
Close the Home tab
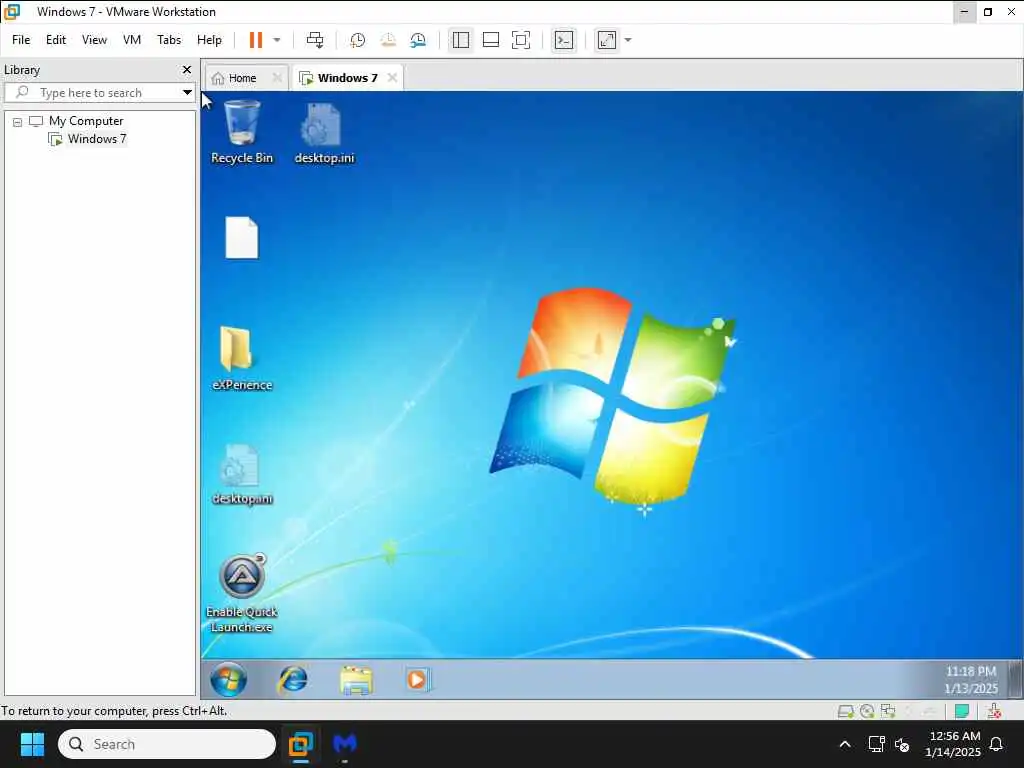click(x=277, y=78)
